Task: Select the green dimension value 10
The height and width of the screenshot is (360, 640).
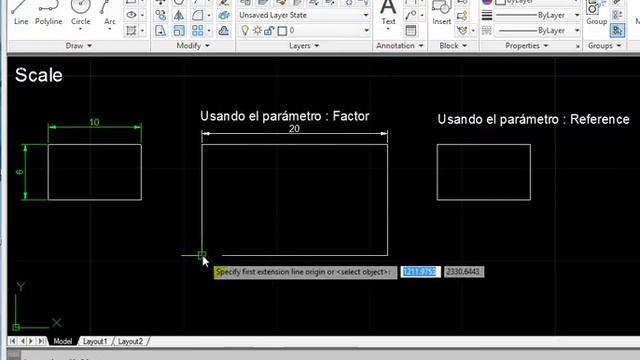Action: [94, 122]
